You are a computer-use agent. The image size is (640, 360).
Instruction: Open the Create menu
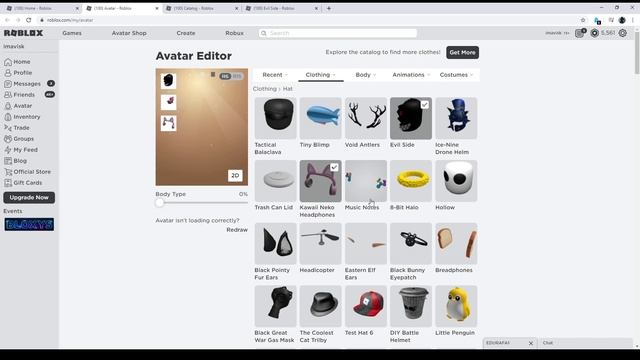tap(186, 33)
